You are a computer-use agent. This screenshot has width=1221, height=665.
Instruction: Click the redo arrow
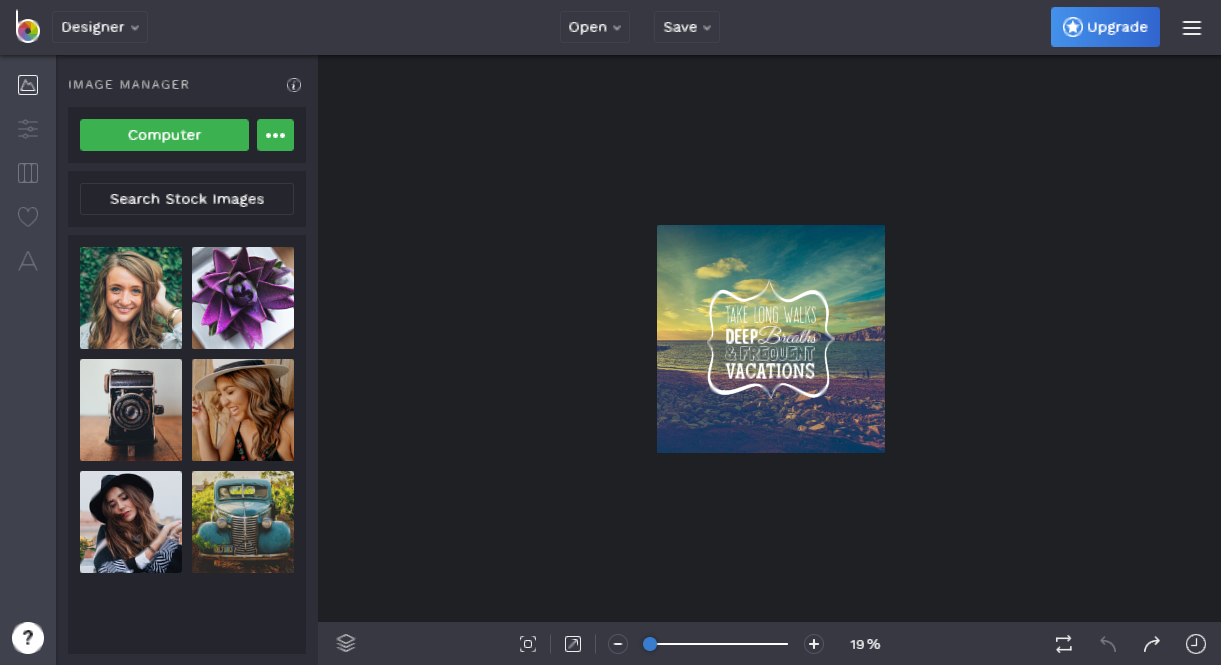click(1152, 644)
